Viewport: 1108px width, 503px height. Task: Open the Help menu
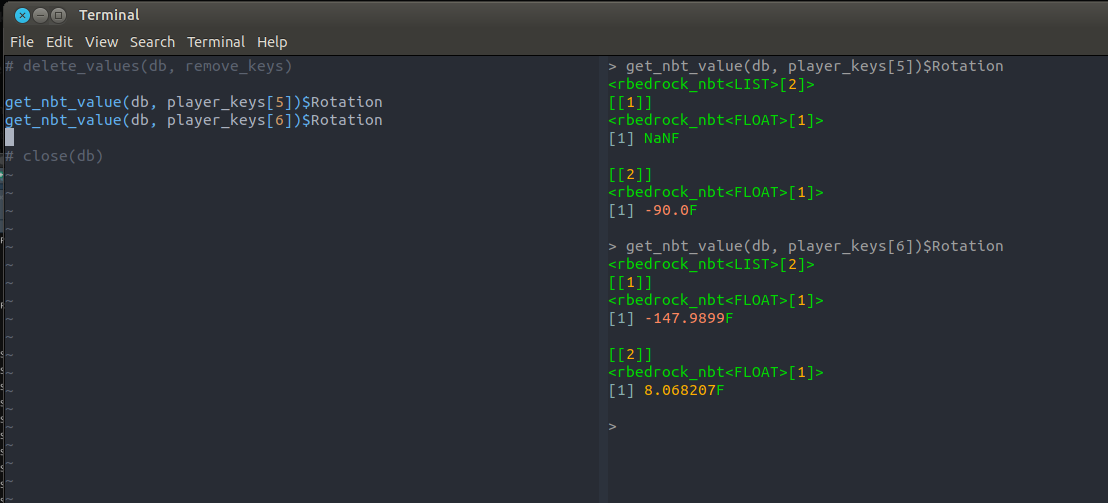point(272,42)
